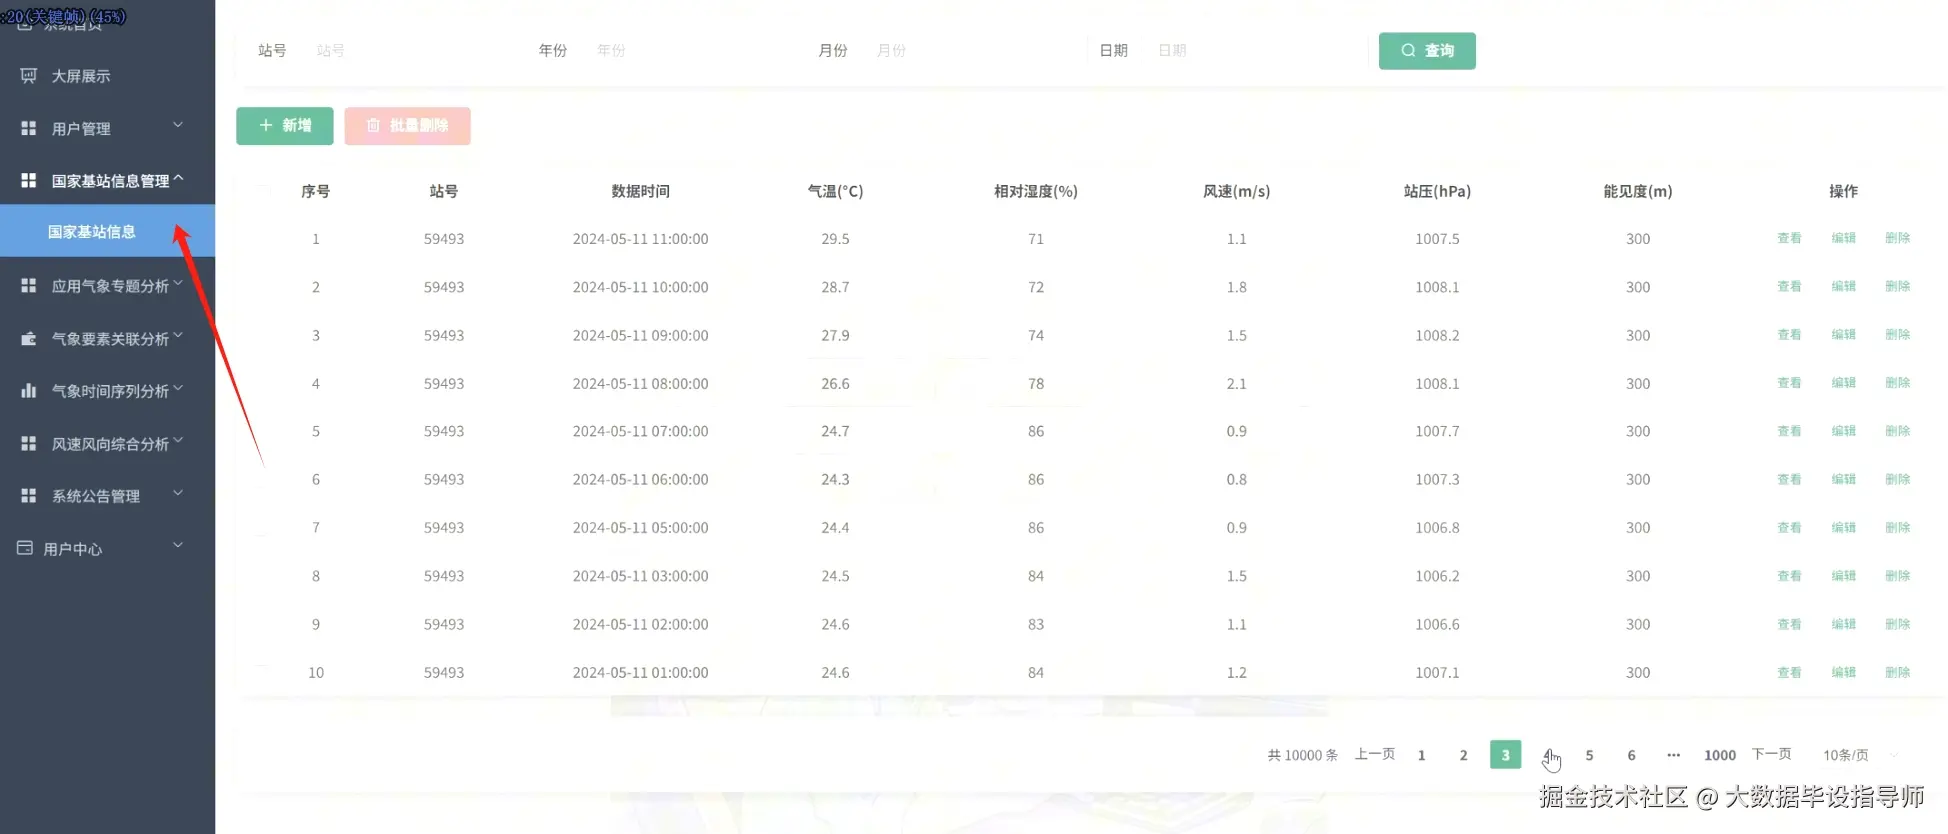1948x834 pixels.
Task: Click the 能见度(m) column header
Action: point(1638,191)
